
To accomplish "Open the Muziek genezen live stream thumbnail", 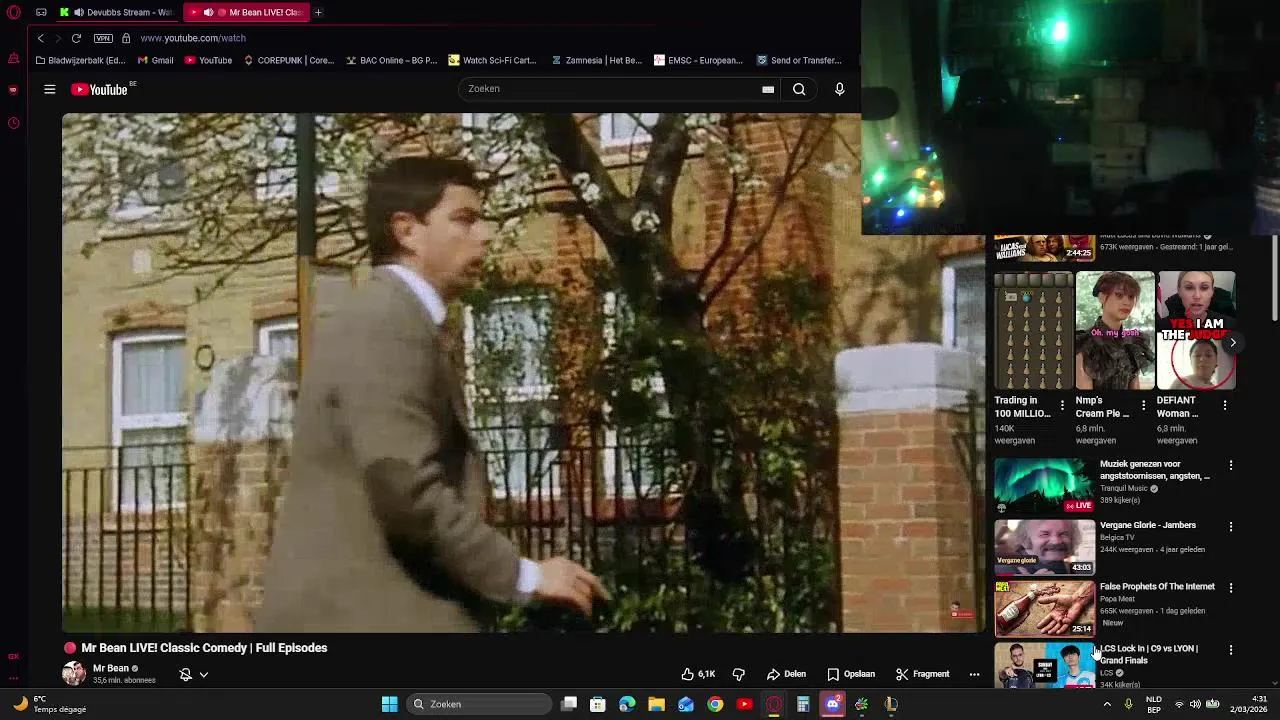I will (x=1044, y=485).
